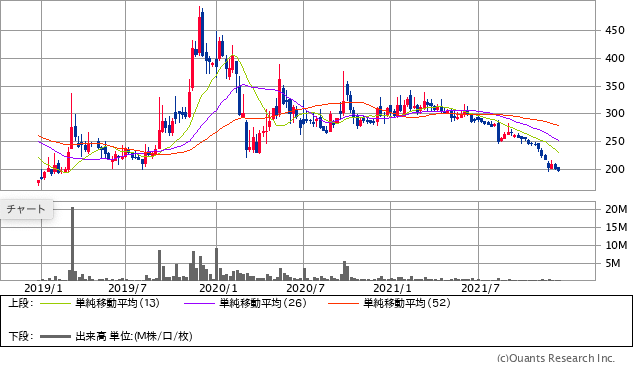Image resolution: width=633 pixels, height=372 pixels.
Task: Click the 上段: legend row label
Action: click(x=21, y=303)
